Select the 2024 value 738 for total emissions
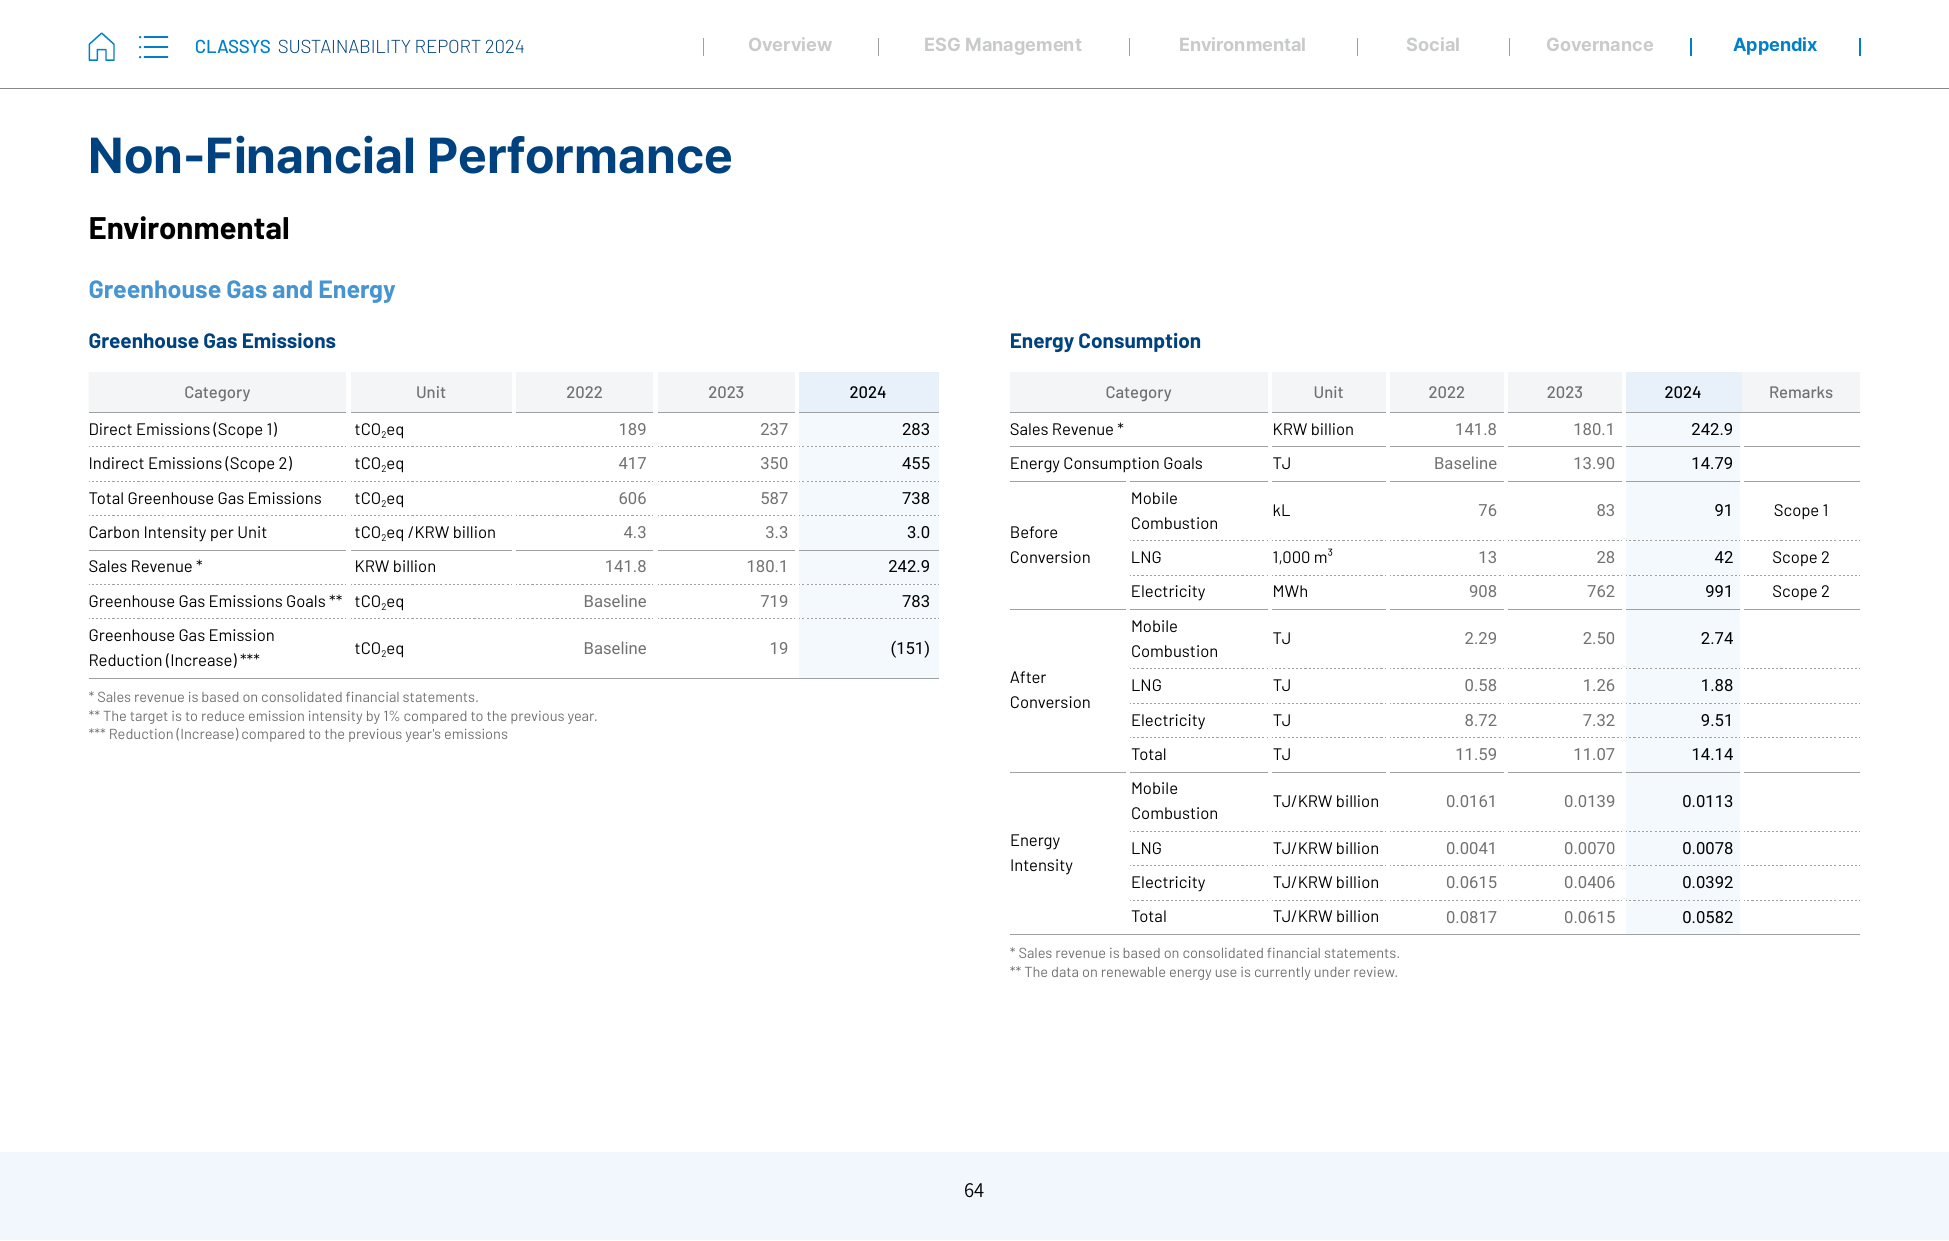 915,498
